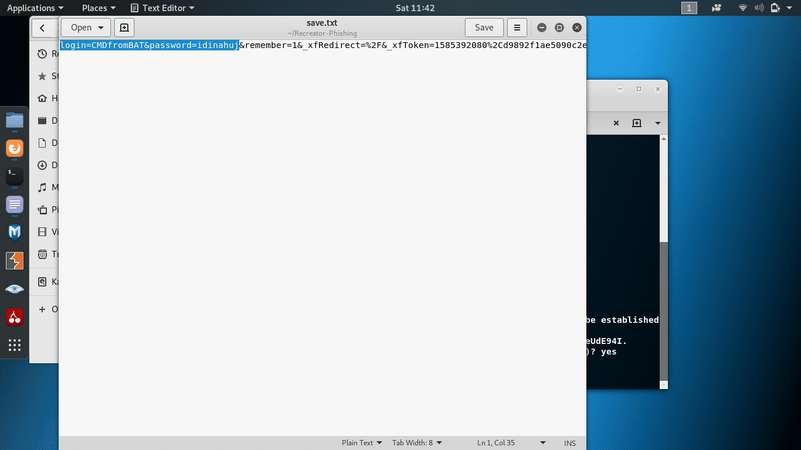Click the Sat 11:42 clock
The height and width of the screenshot is (450, 801).
[x=415, y=8]
